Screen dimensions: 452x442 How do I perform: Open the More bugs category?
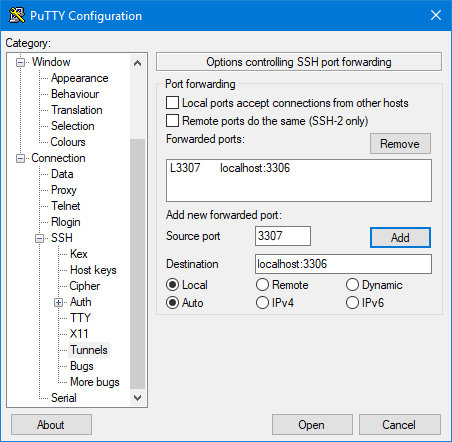95,382
